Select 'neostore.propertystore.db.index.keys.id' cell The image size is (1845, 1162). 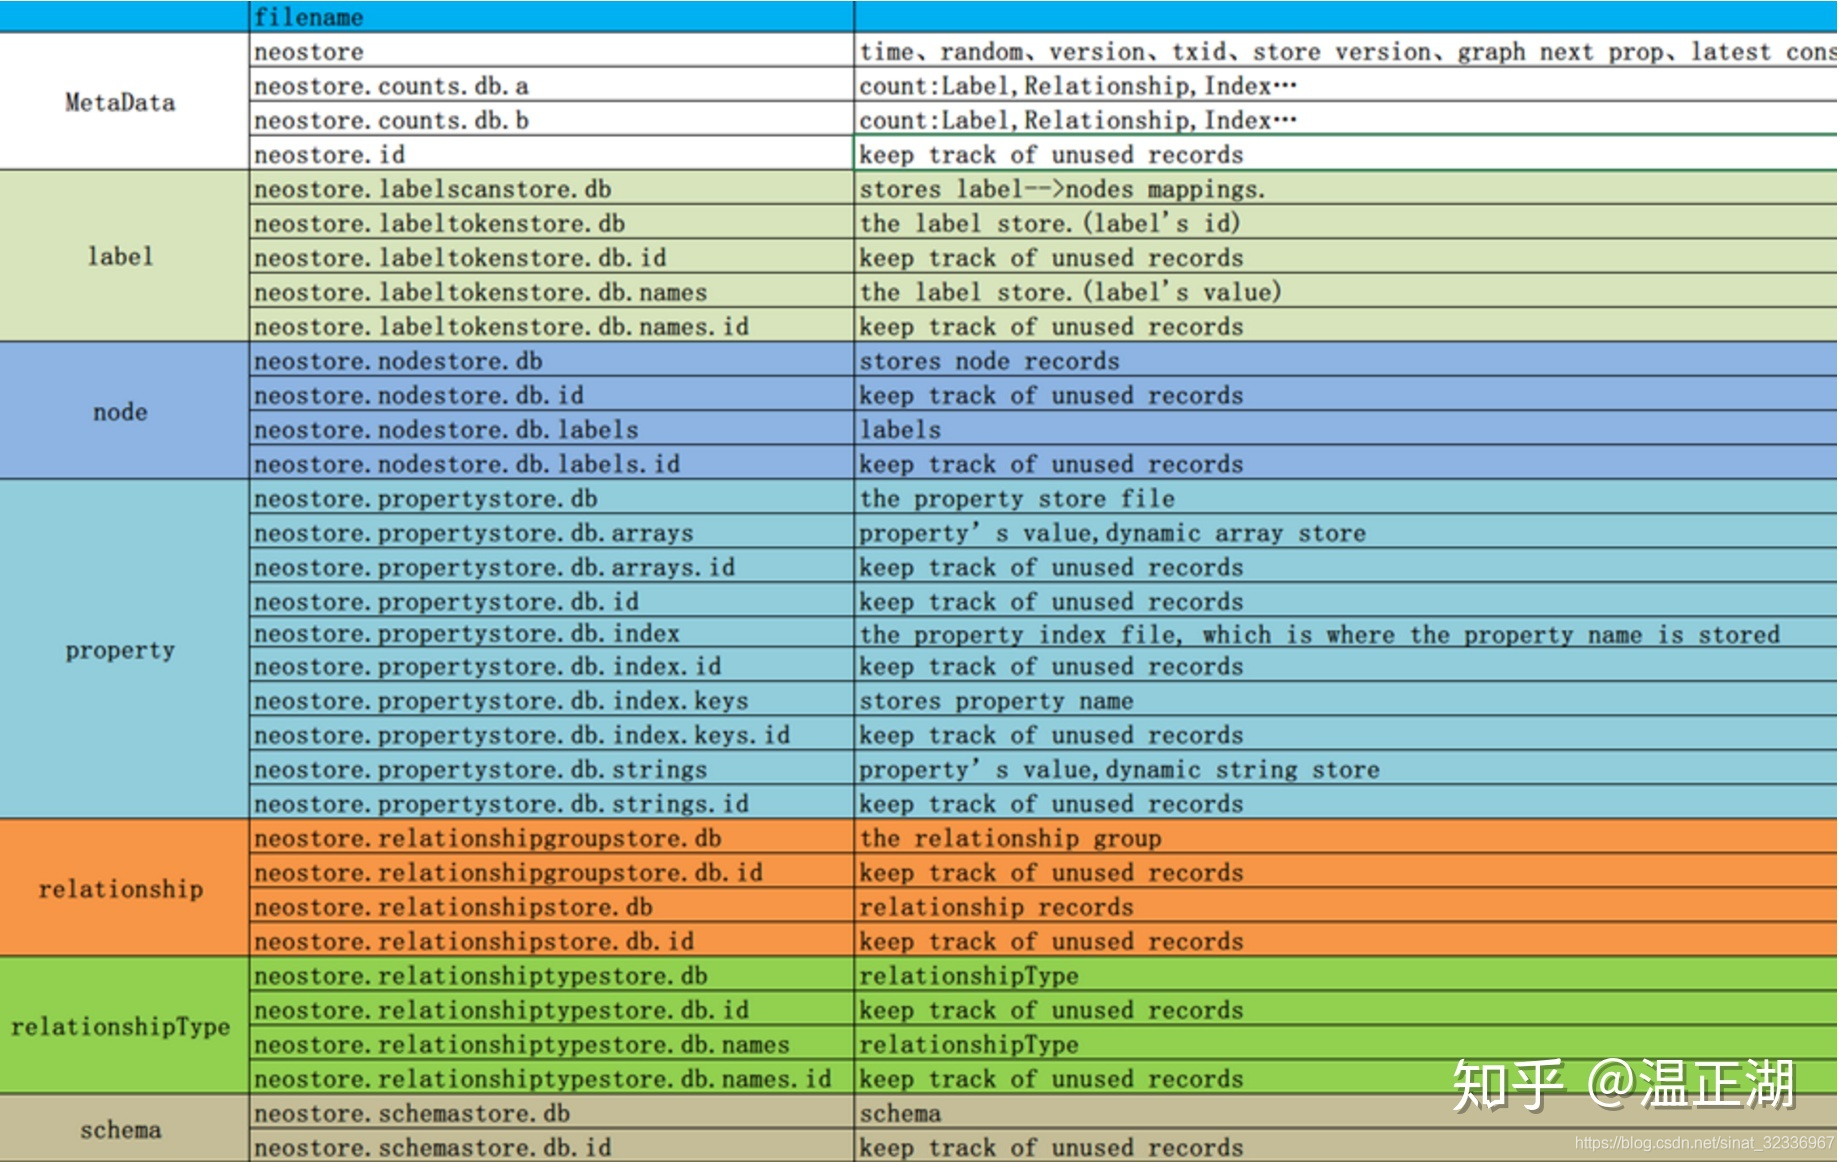tap(551, 735)
